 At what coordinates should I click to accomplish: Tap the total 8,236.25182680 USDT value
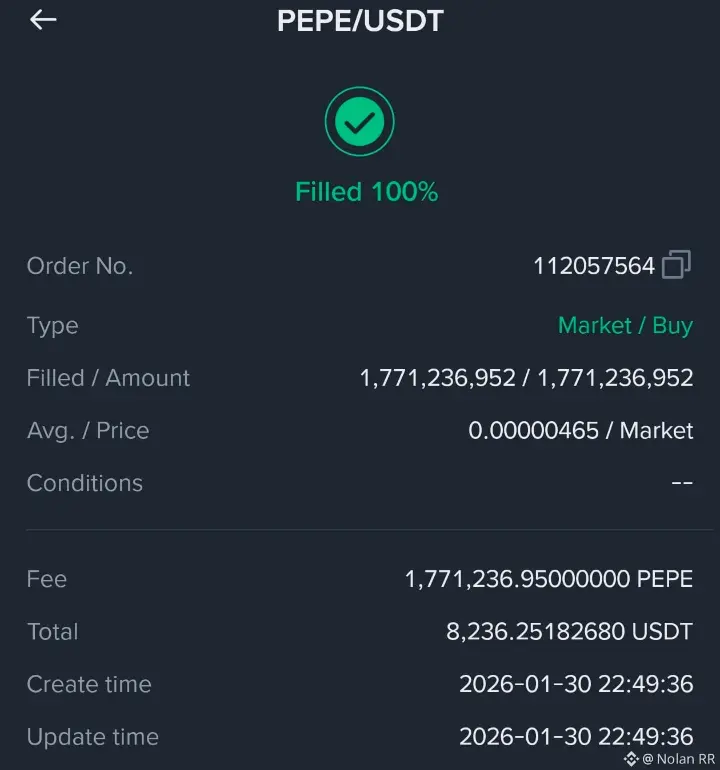tap(569, 632)
